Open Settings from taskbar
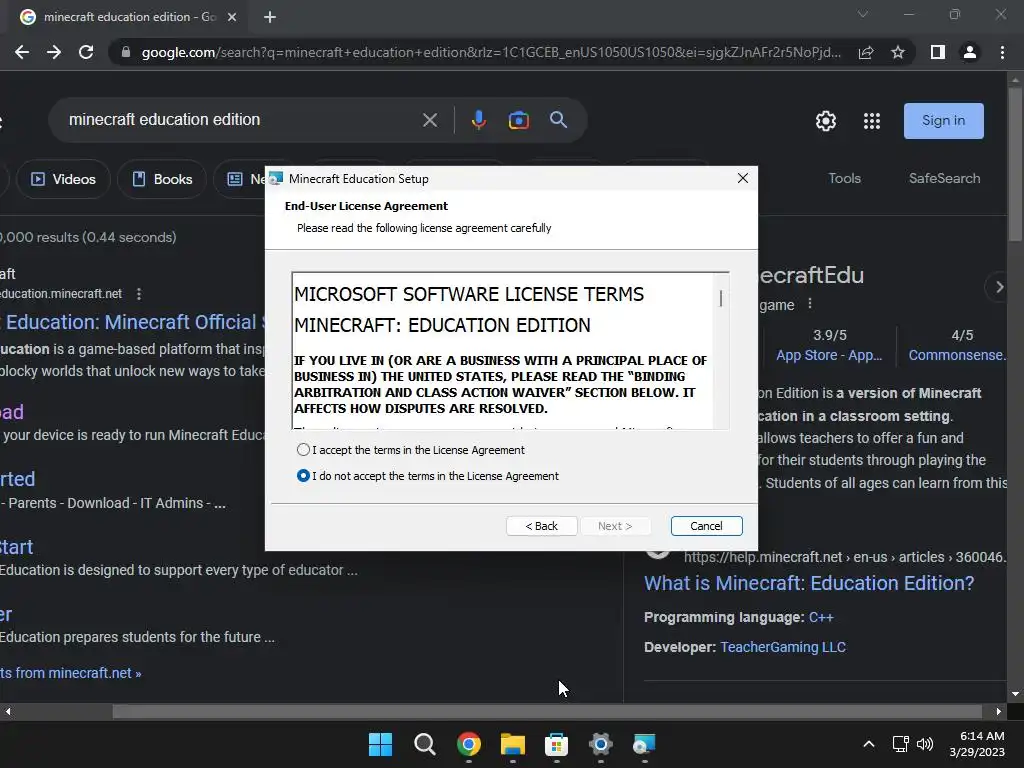Screen dimensions: 1024x768 601,744
